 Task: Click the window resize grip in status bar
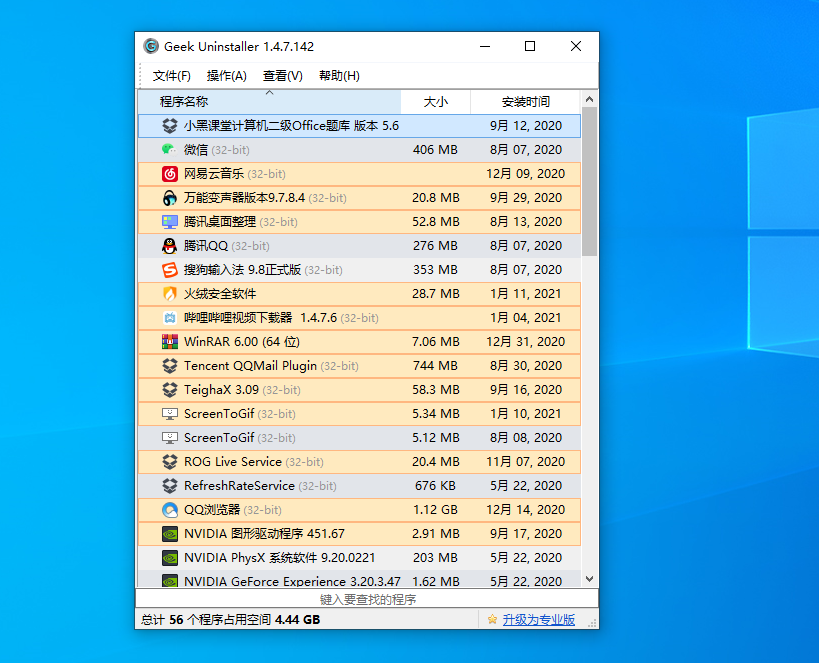pos(592,623)
